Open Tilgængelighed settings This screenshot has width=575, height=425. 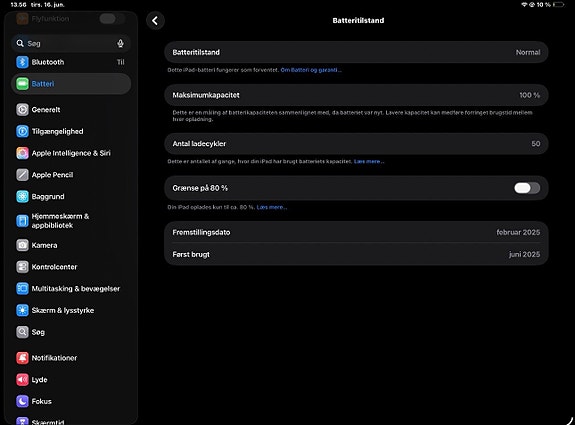71,131
